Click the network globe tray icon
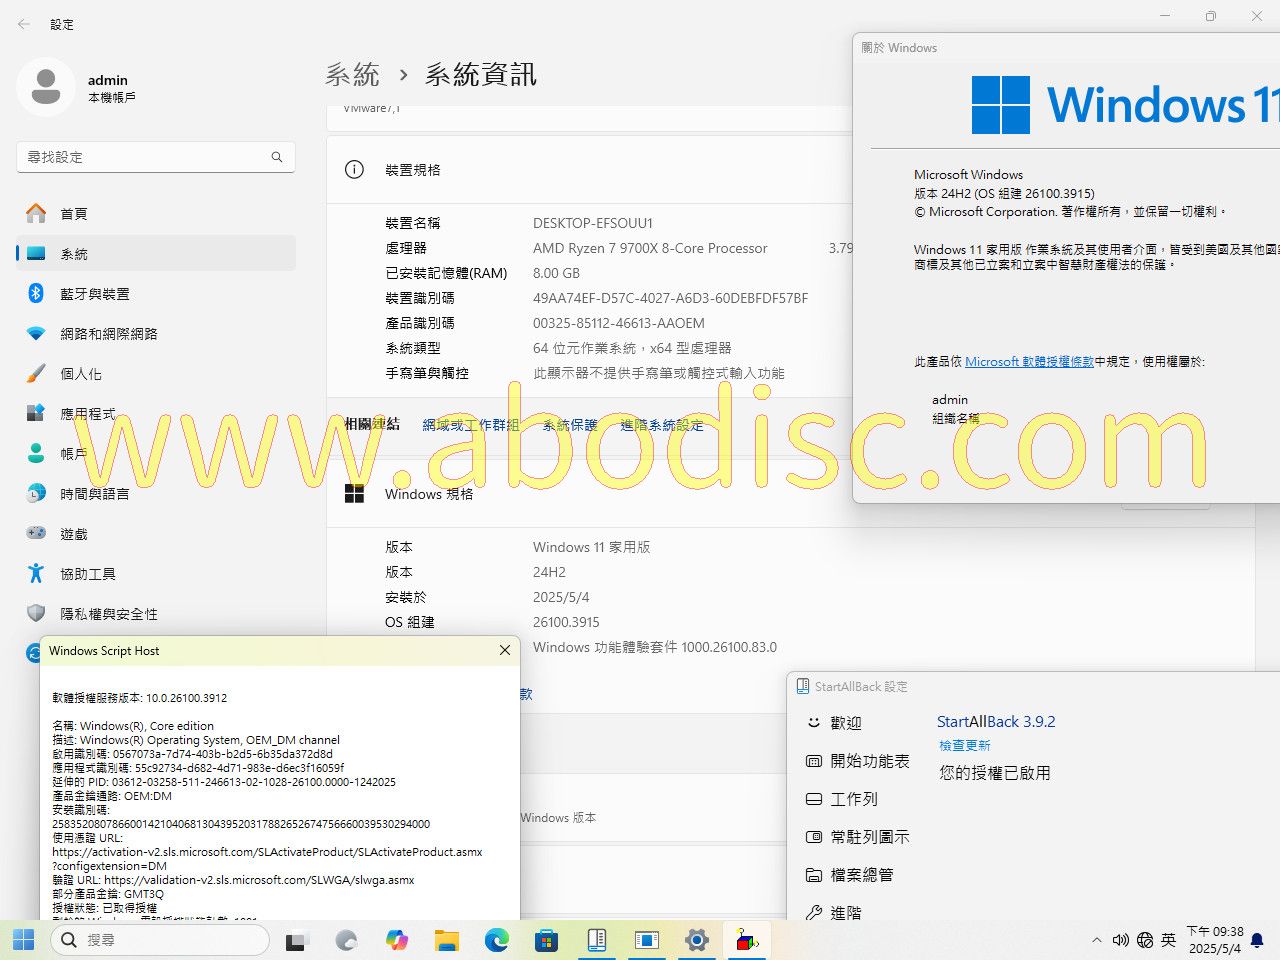This screenshot has width=1280, height=960. (1145, 940)
